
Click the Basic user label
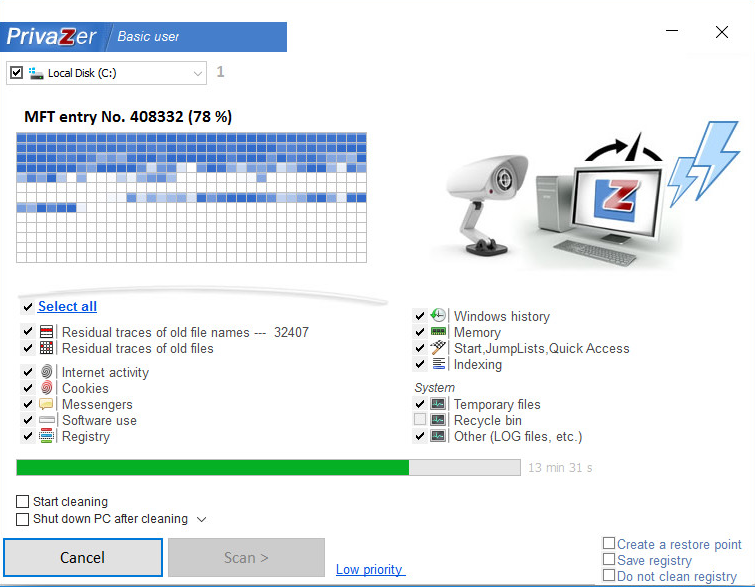click(x=148, y=37)
